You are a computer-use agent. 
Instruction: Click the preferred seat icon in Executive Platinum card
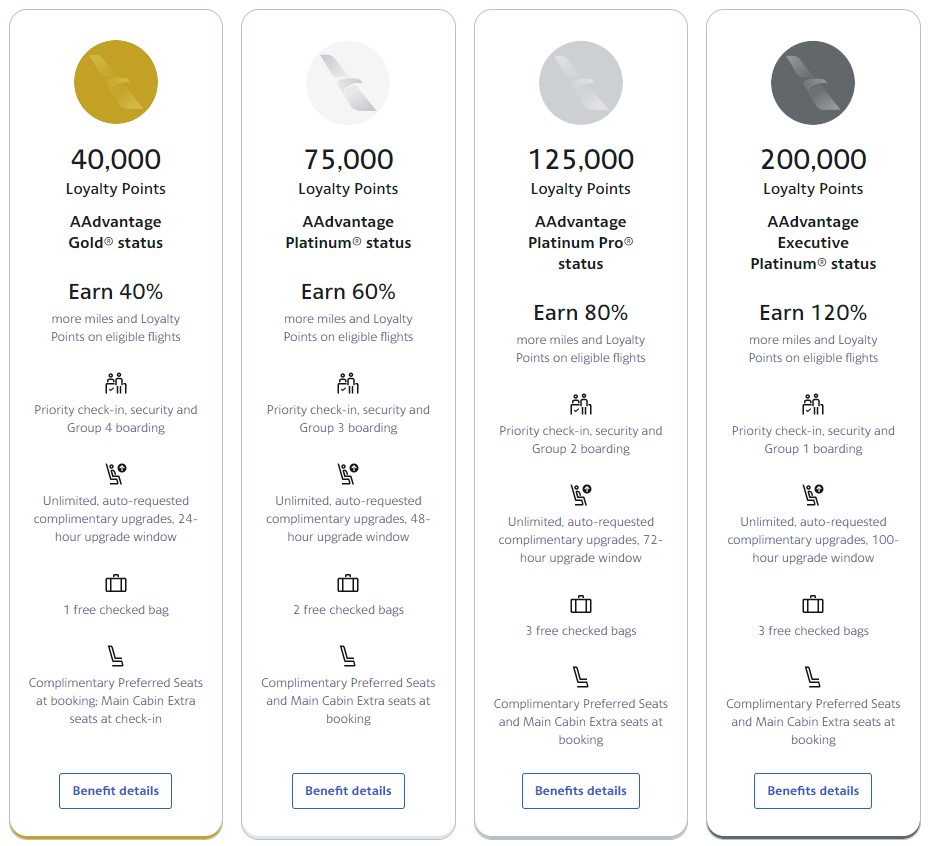point(813,677)
